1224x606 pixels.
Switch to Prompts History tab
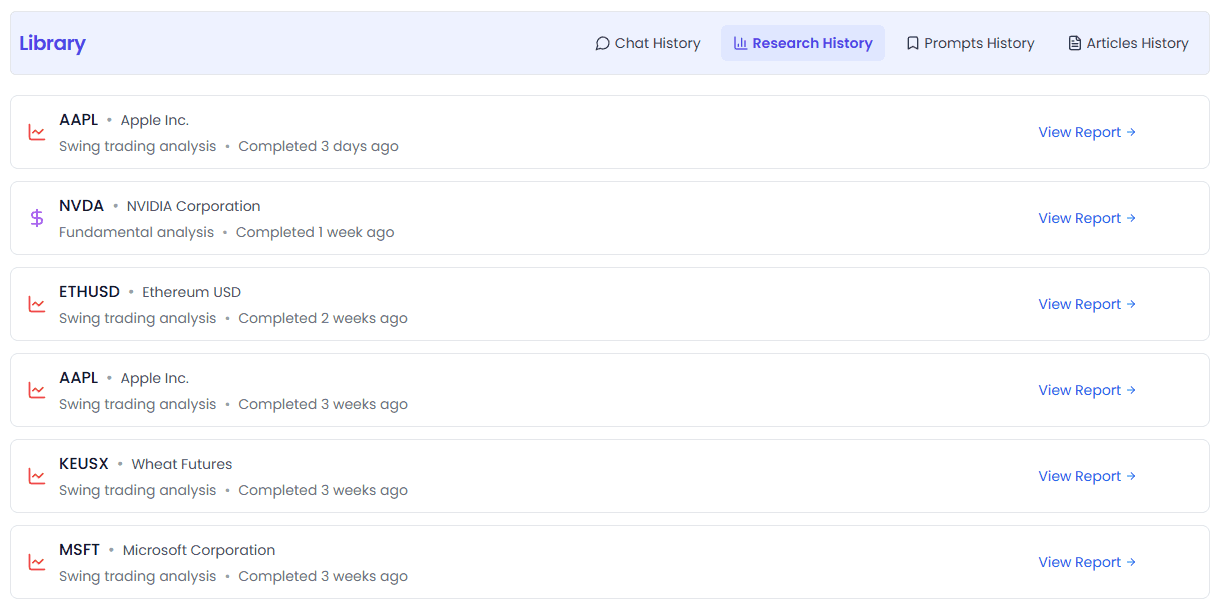click(x=970, y=43)
